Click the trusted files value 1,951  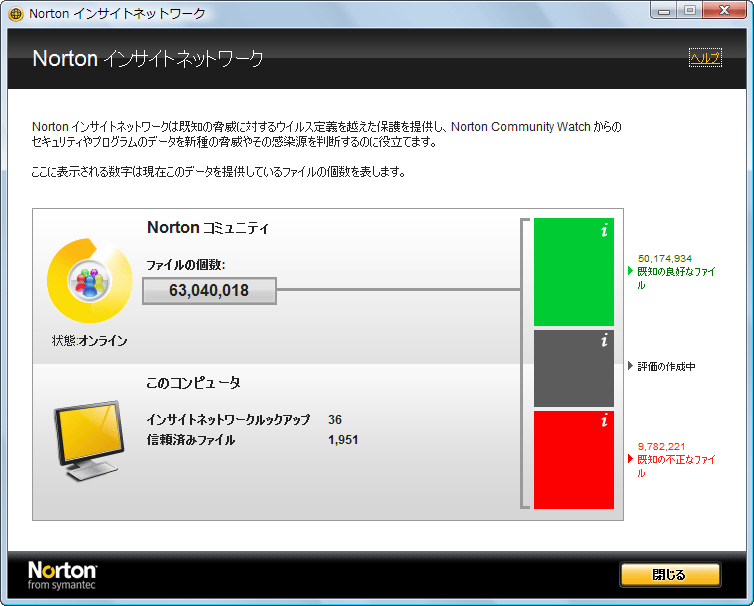coord(343,440)
